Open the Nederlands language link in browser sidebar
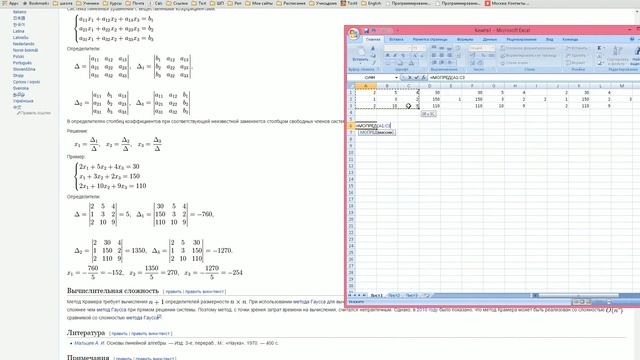This screenshot has width=640, height=360. tap(23, 44)
